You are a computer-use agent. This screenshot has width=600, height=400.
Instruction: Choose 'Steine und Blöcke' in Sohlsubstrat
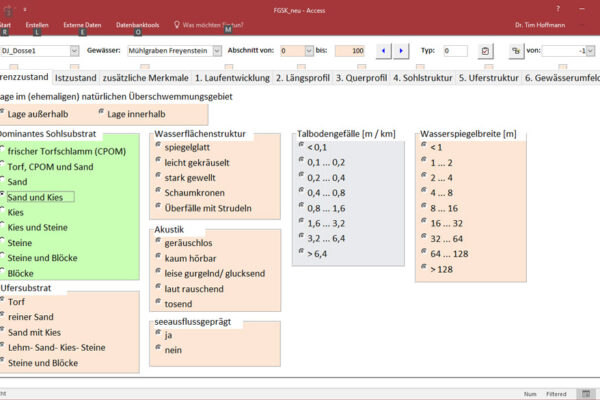(x=39, y=258)
